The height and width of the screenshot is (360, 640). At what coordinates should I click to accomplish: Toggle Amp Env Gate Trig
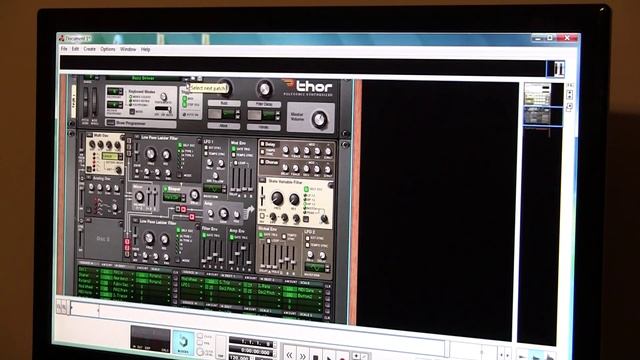pyautogui.click(x=231, y=237)
